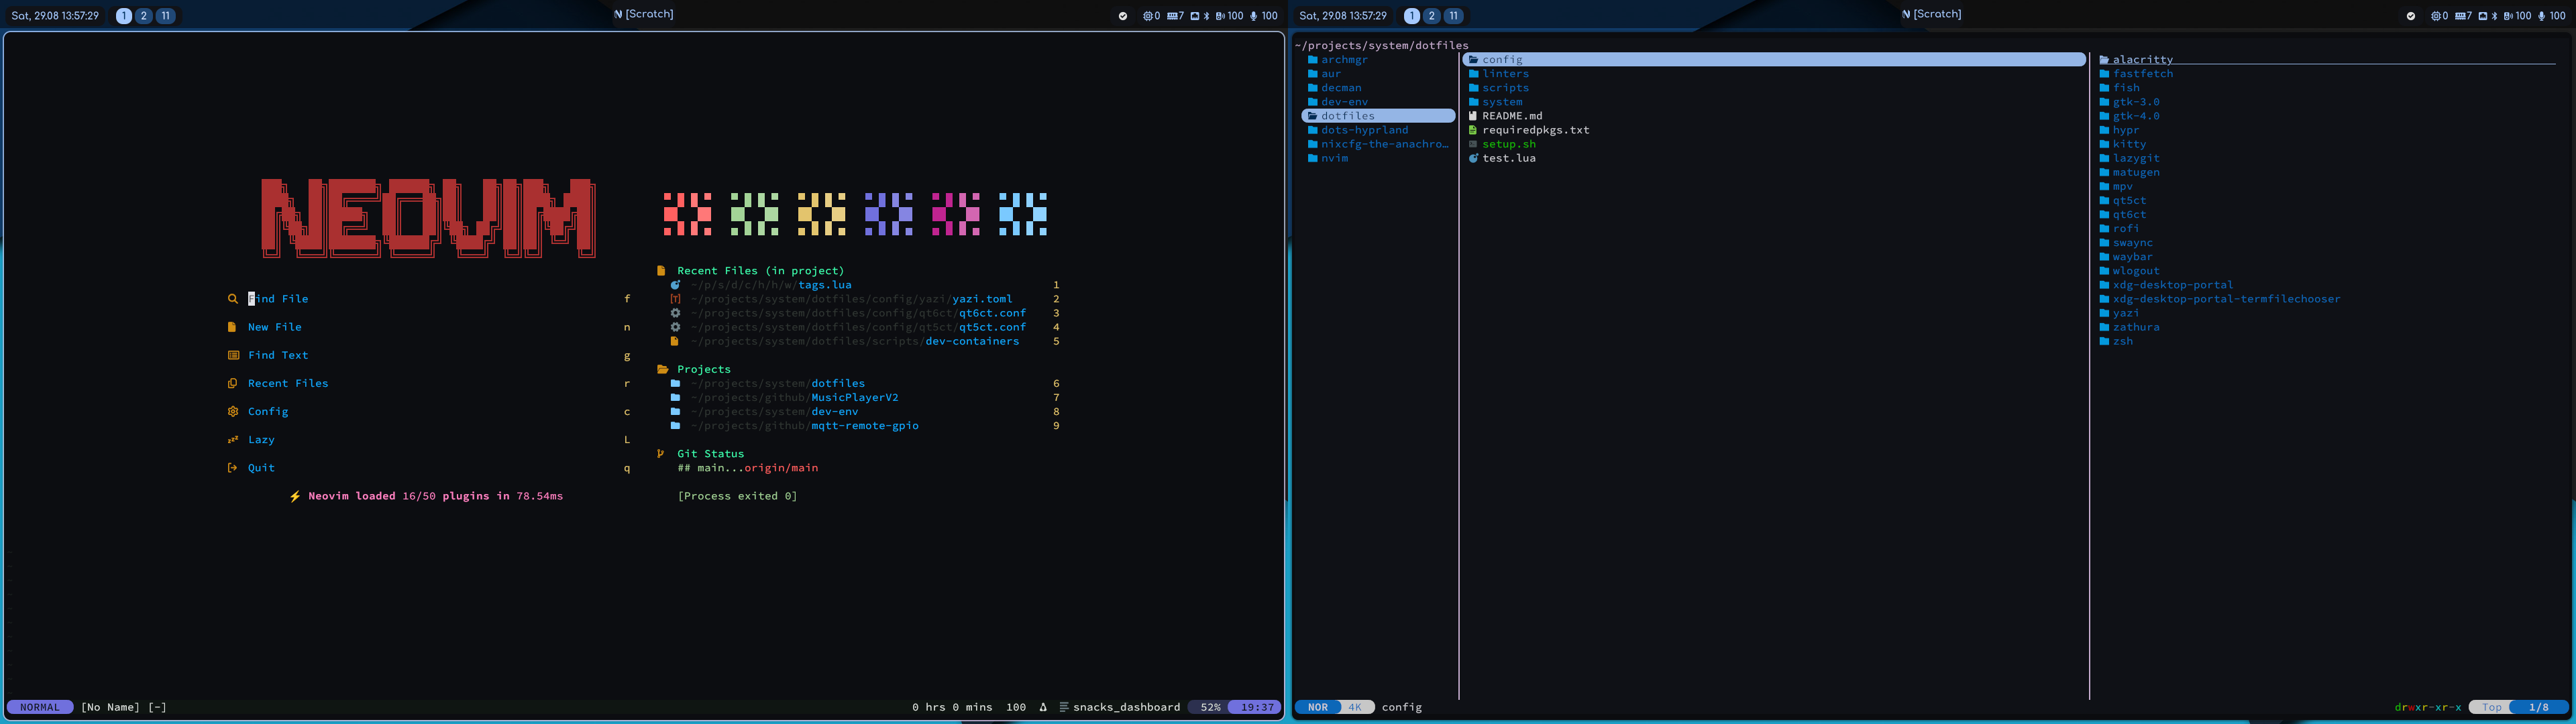Switch to workspace 11 on left monitor bar
Screen dimensions: 2576x724
(166, 16)
